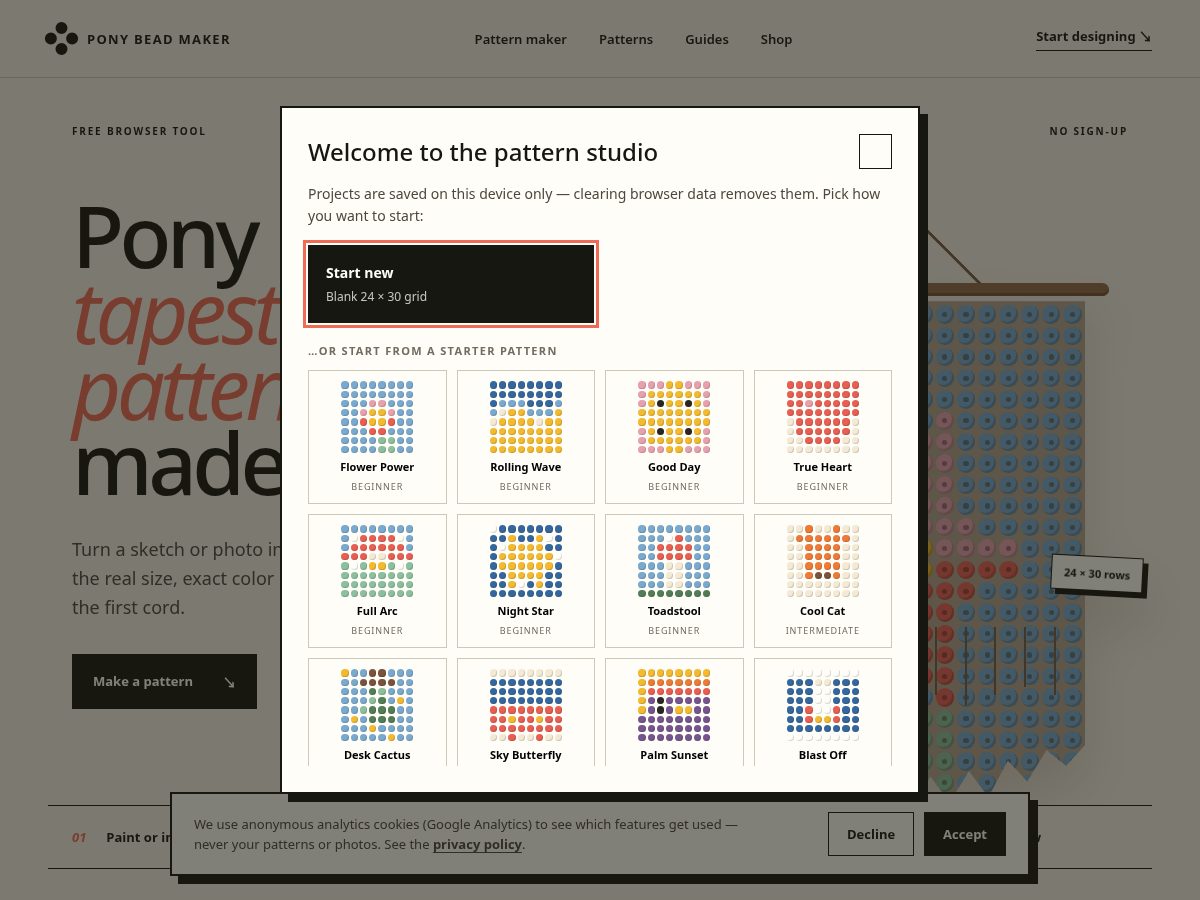Screen dimensions: 1200x900
Task: Choose the Night Star starter pattern
Action: [x=526, y=581]
